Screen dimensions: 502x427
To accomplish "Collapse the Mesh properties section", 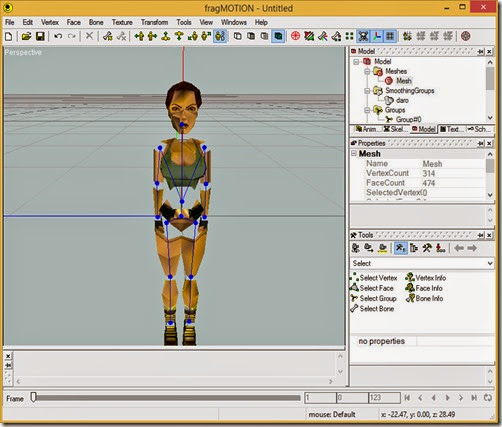I will pyautogui.click(x=354, y=153).
